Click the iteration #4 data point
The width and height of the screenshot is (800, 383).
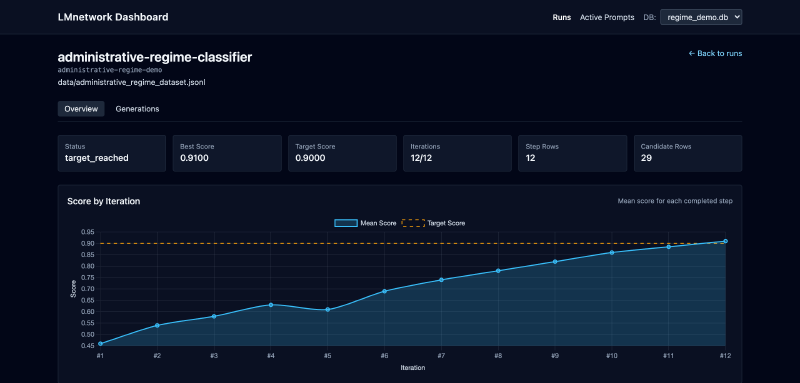(x=271, y=305)
